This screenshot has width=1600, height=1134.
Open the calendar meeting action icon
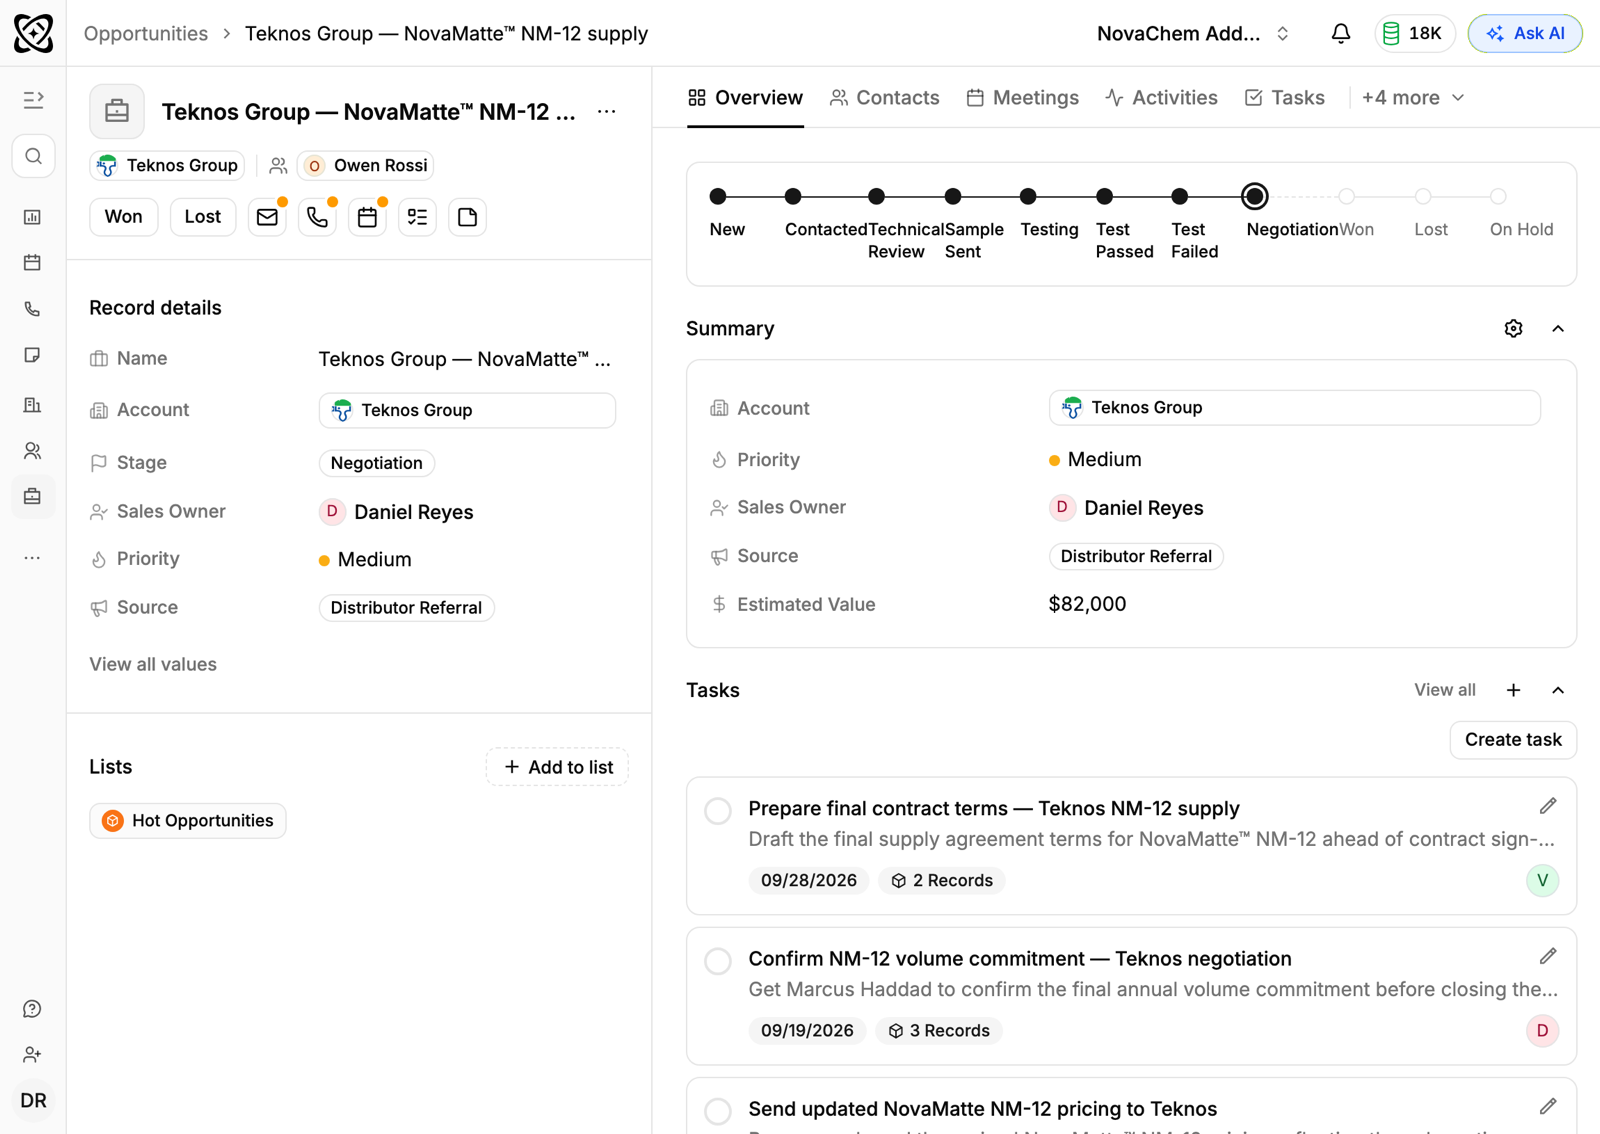(367, 217)
